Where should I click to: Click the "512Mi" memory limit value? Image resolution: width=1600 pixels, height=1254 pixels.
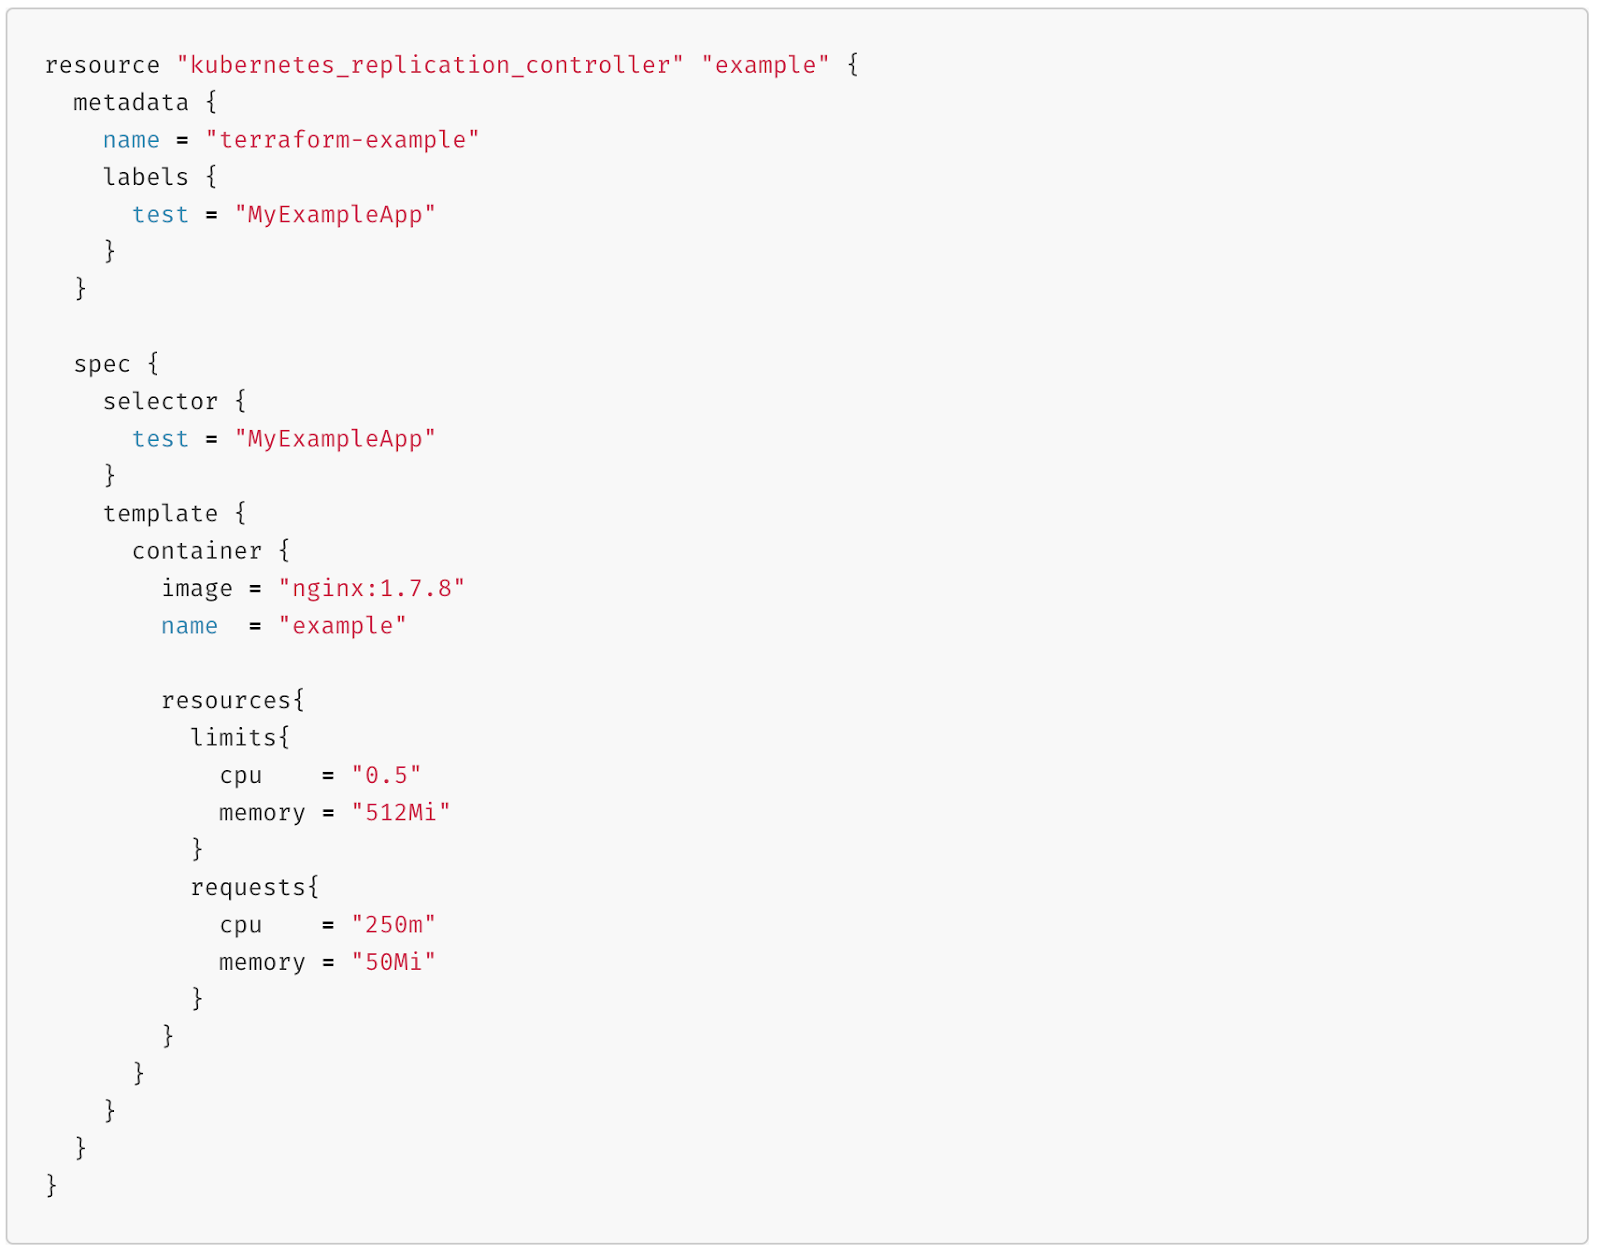pos(400,812)
